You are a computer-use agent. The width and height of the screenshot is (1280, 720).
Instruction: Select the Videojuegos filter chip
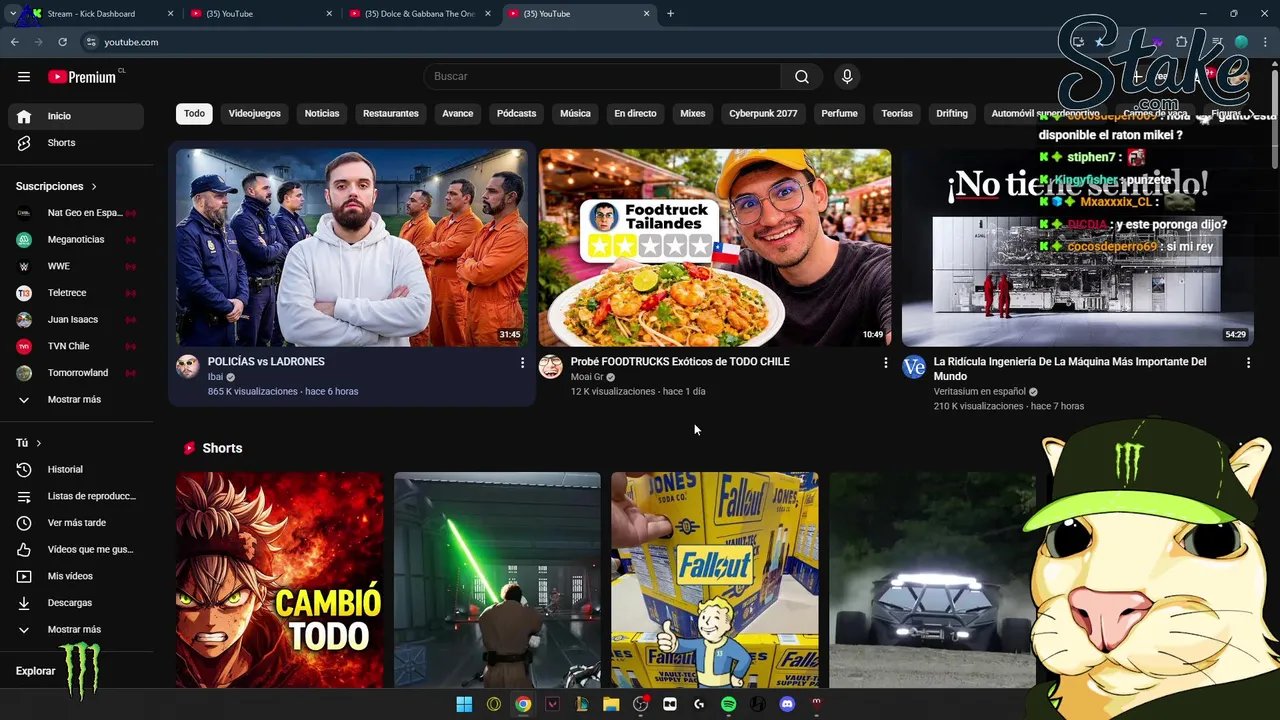[x=255, y=114]
